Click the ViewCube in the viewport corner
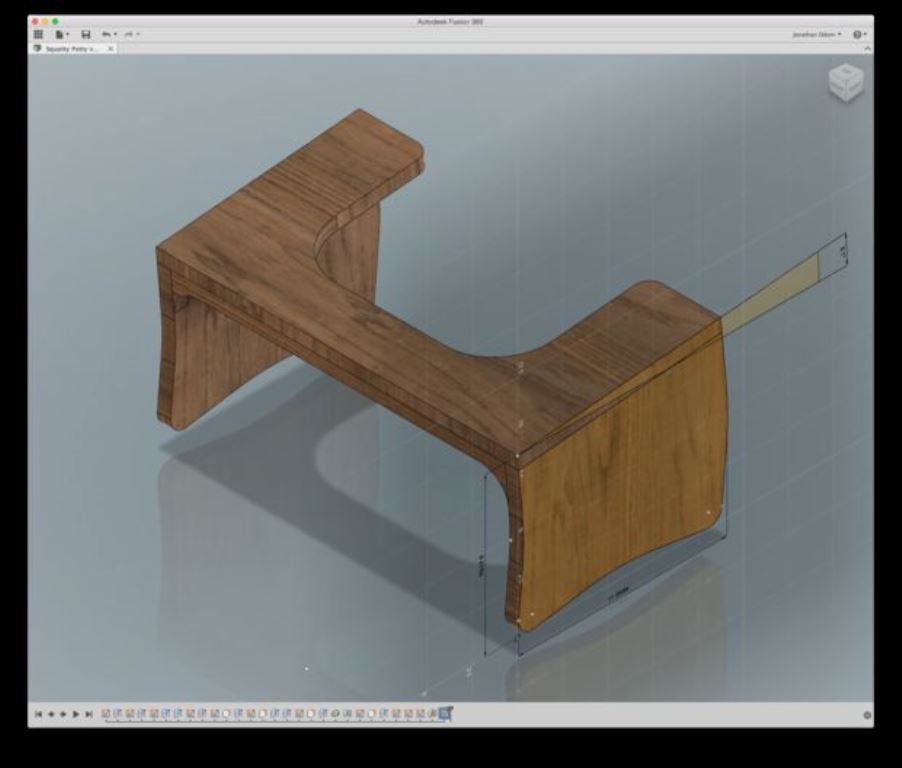Screen dimensions: 902x768 (x=845, y=82)
